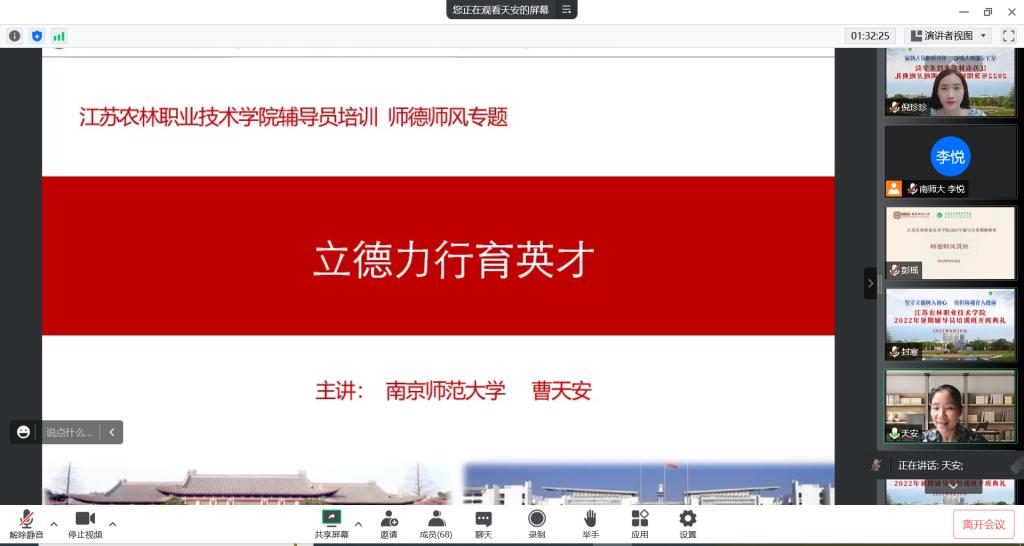This screenshot has width=1024, height=546.
Task: Open the 应用 apps icon
Action: point(640,524)
